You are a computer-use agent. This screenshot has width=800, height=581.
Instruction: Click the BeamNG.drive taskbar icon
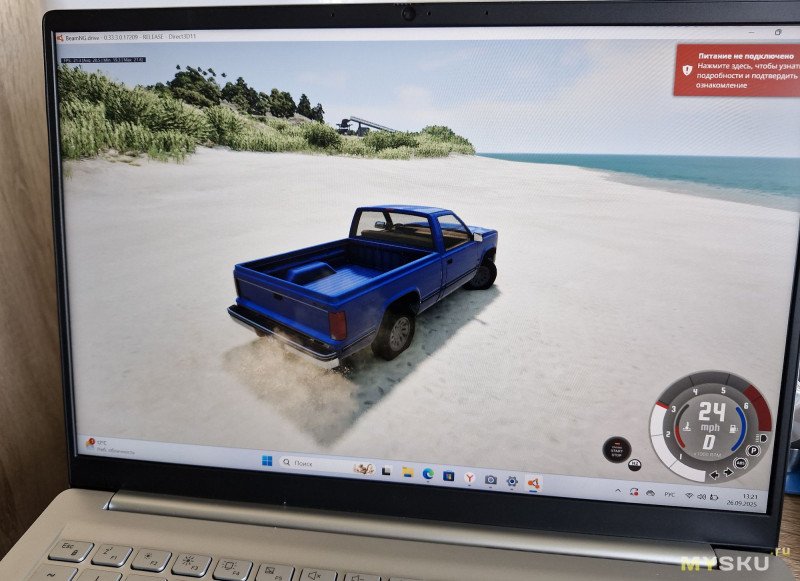click(533, 483)
